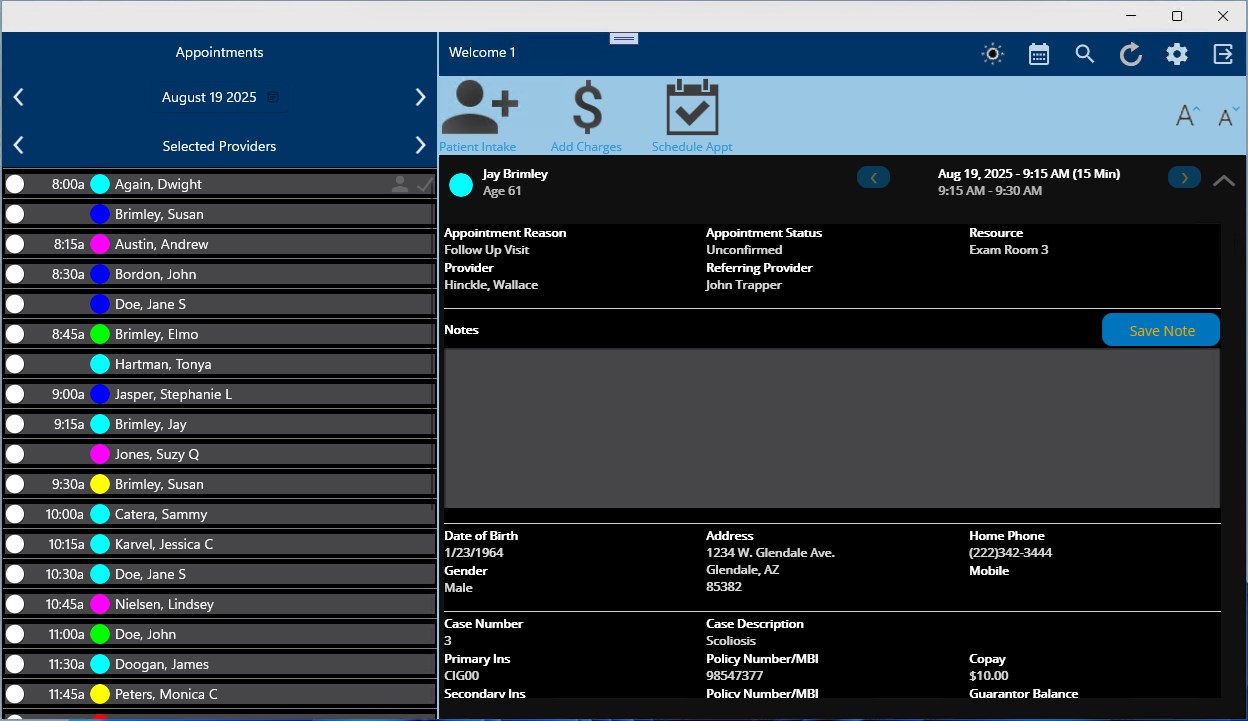Select the radio circle for Brimley, Jay
Viewport: 1248px width, 721px height.
[15, 424]
